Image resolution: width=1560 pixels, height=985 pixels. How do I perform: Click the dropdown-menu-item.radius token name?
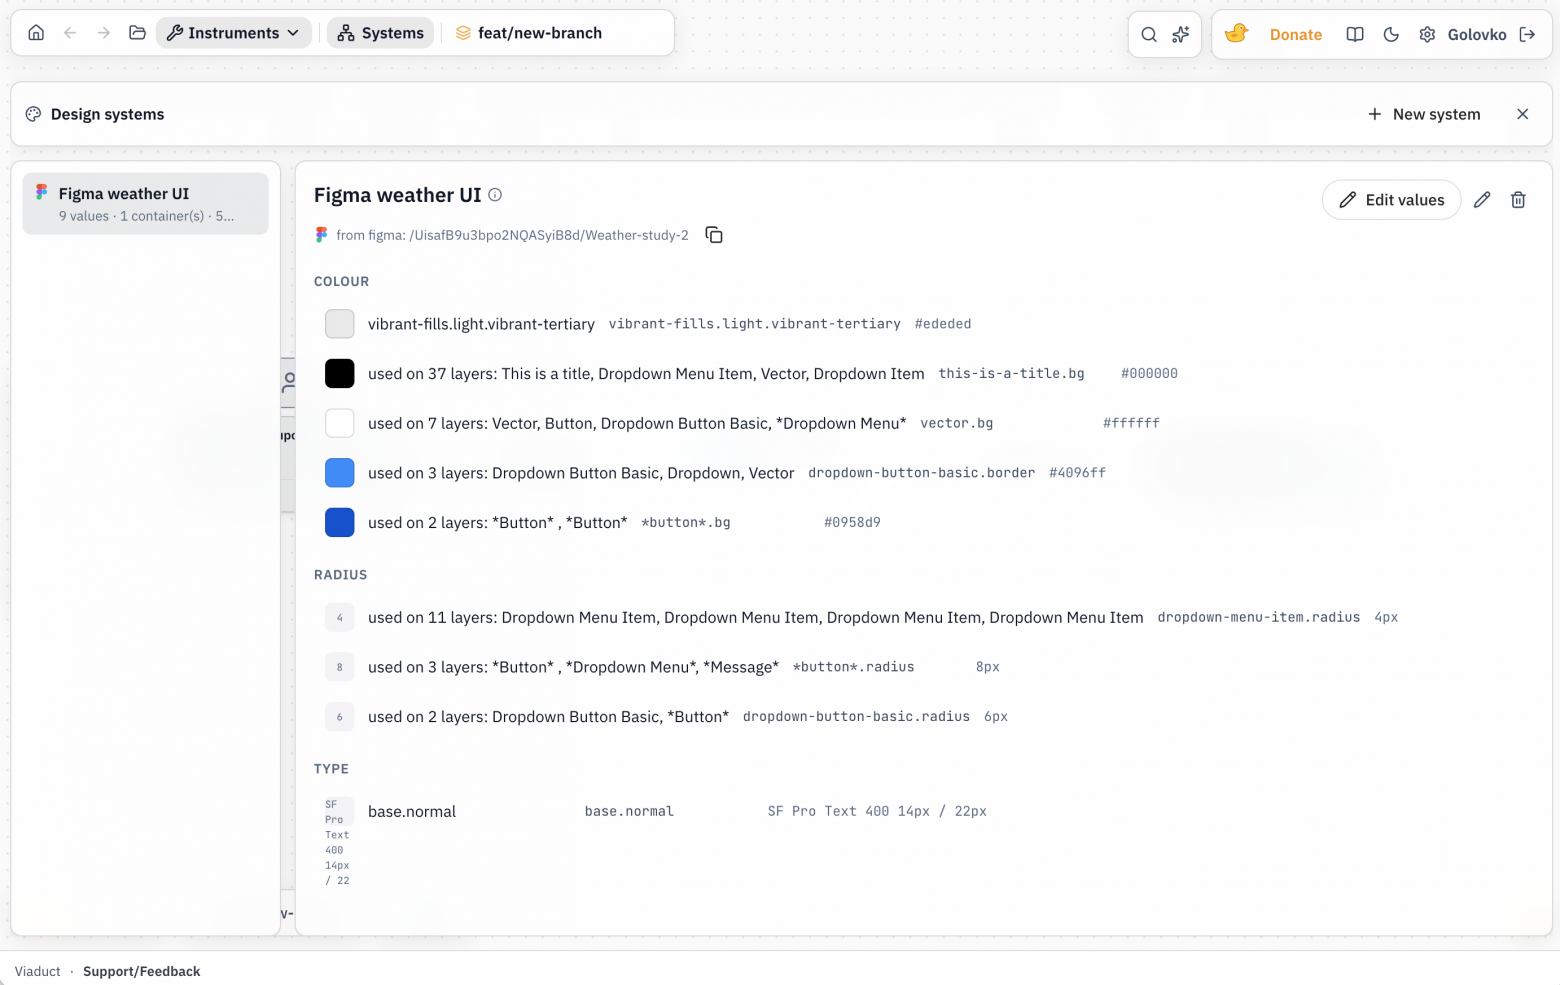tap(1258, 618)
